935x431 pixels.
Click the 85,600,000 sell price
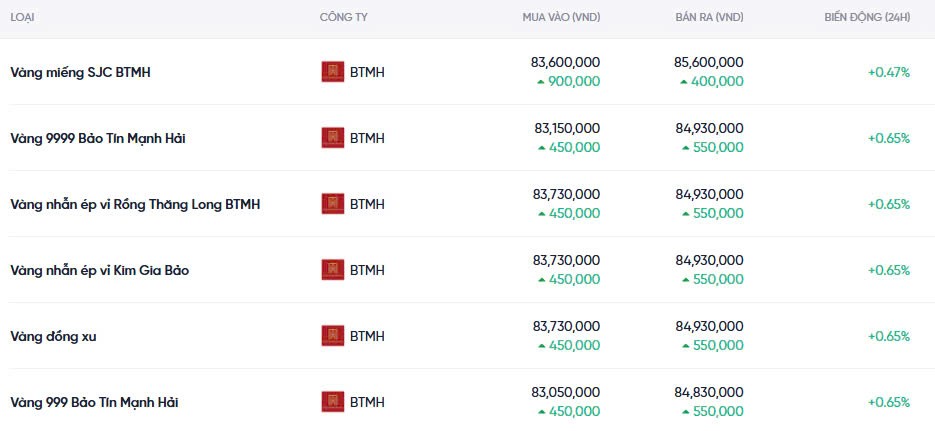click(x=709, y=62)
